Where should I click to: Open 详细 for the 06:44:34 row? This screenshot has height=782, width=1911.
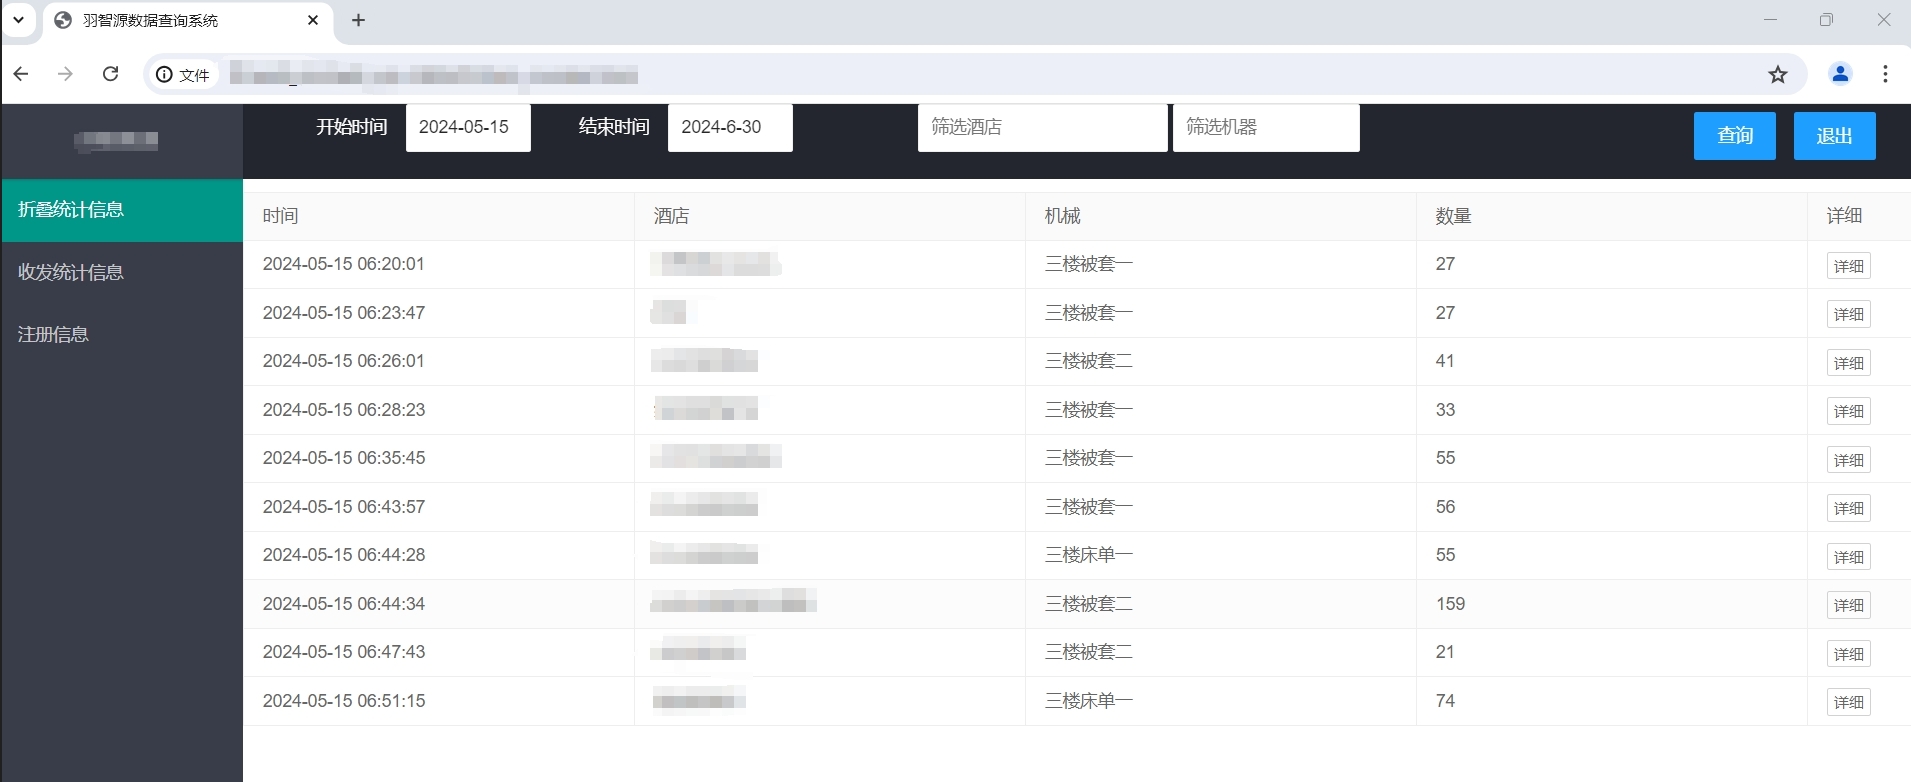1848,605
